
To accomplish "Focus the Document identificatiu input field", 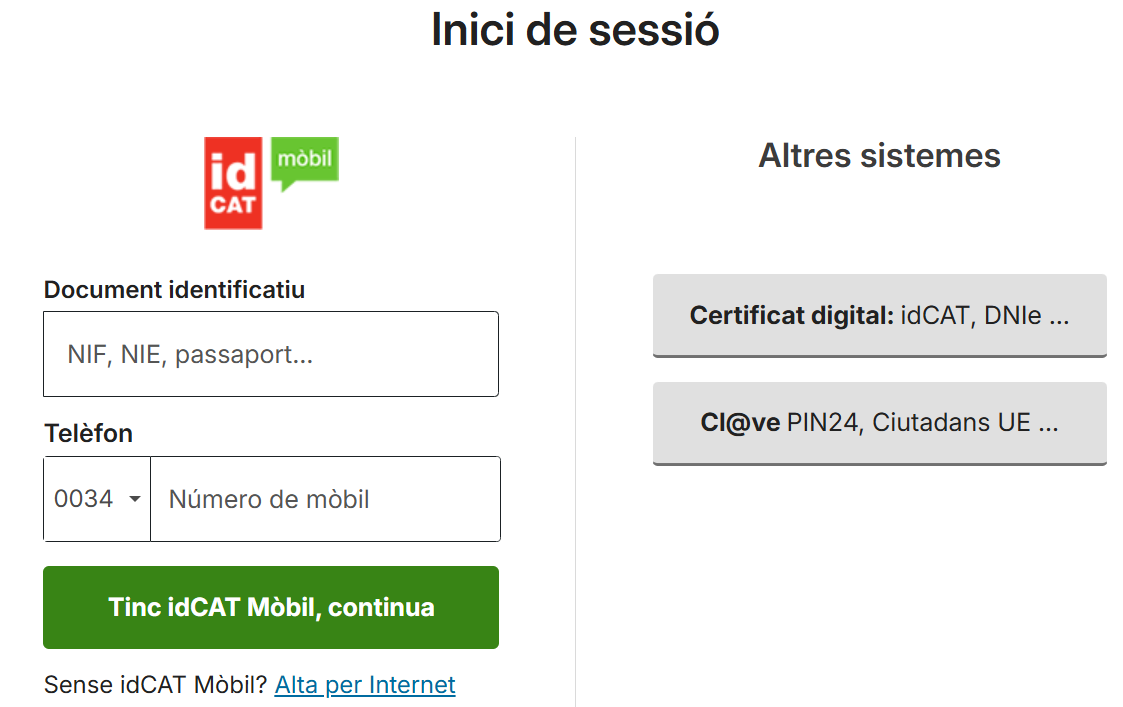I will pos(270,354).
